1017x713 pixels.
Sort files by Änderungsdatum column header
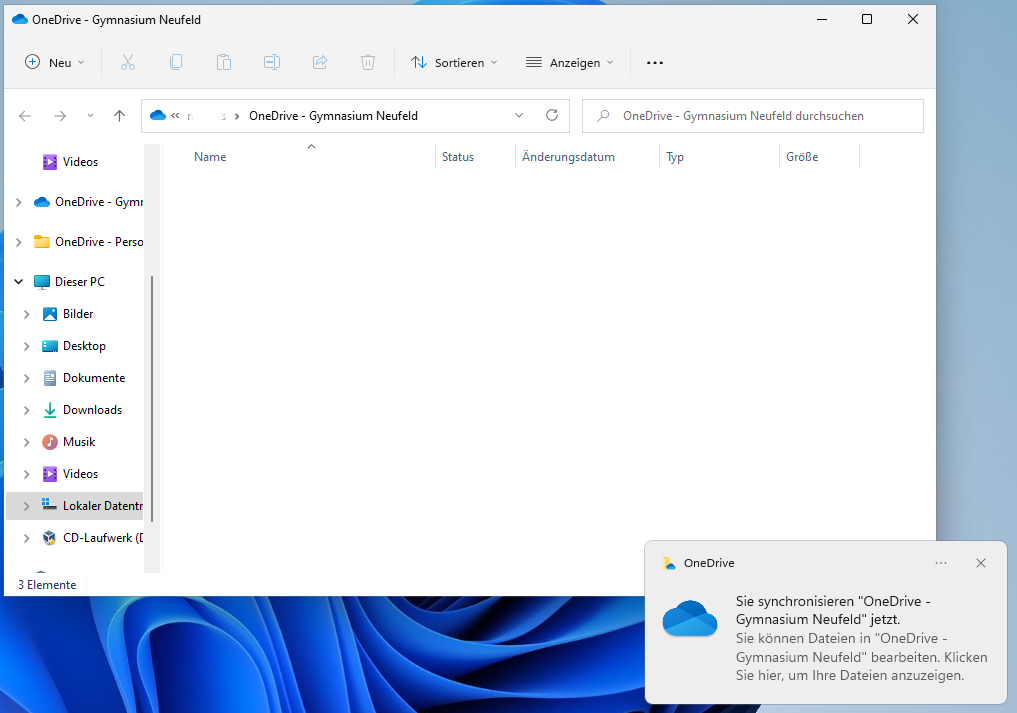point(568,157)
